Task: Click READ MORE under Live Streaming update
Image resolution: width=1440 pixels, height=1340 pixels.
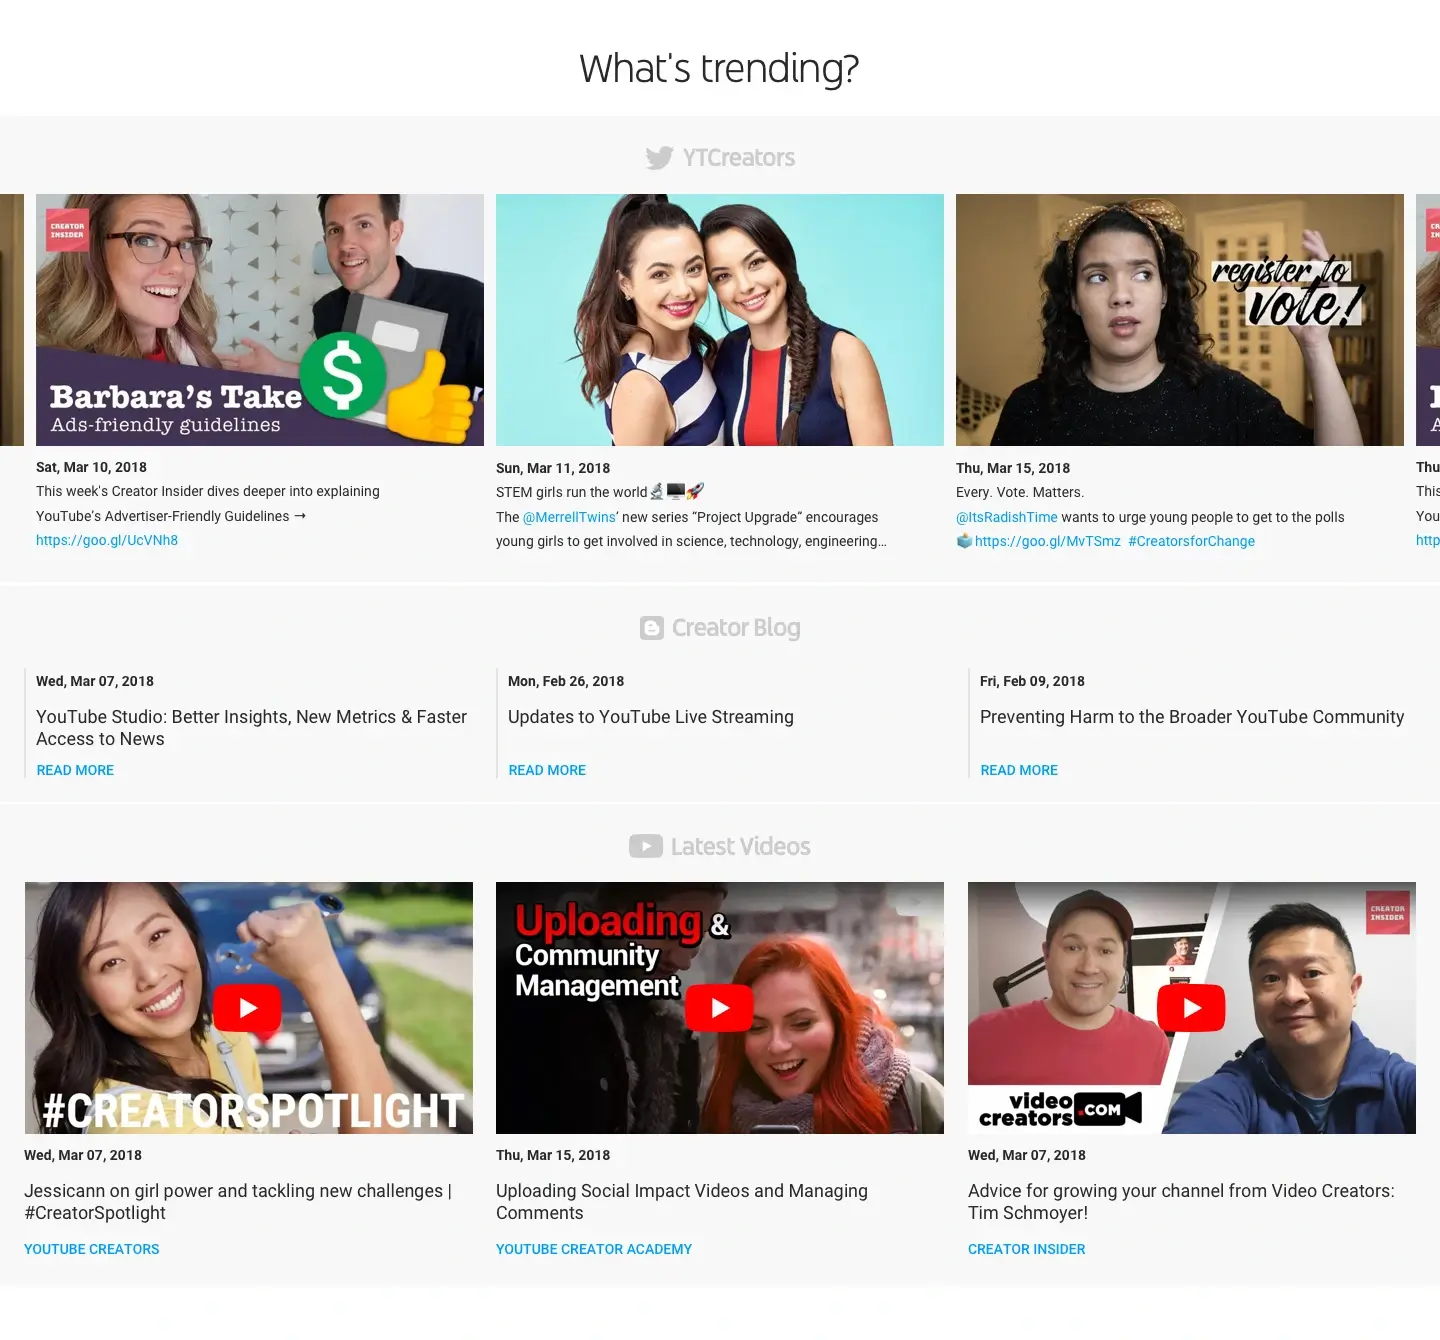Action: [546, 770]
